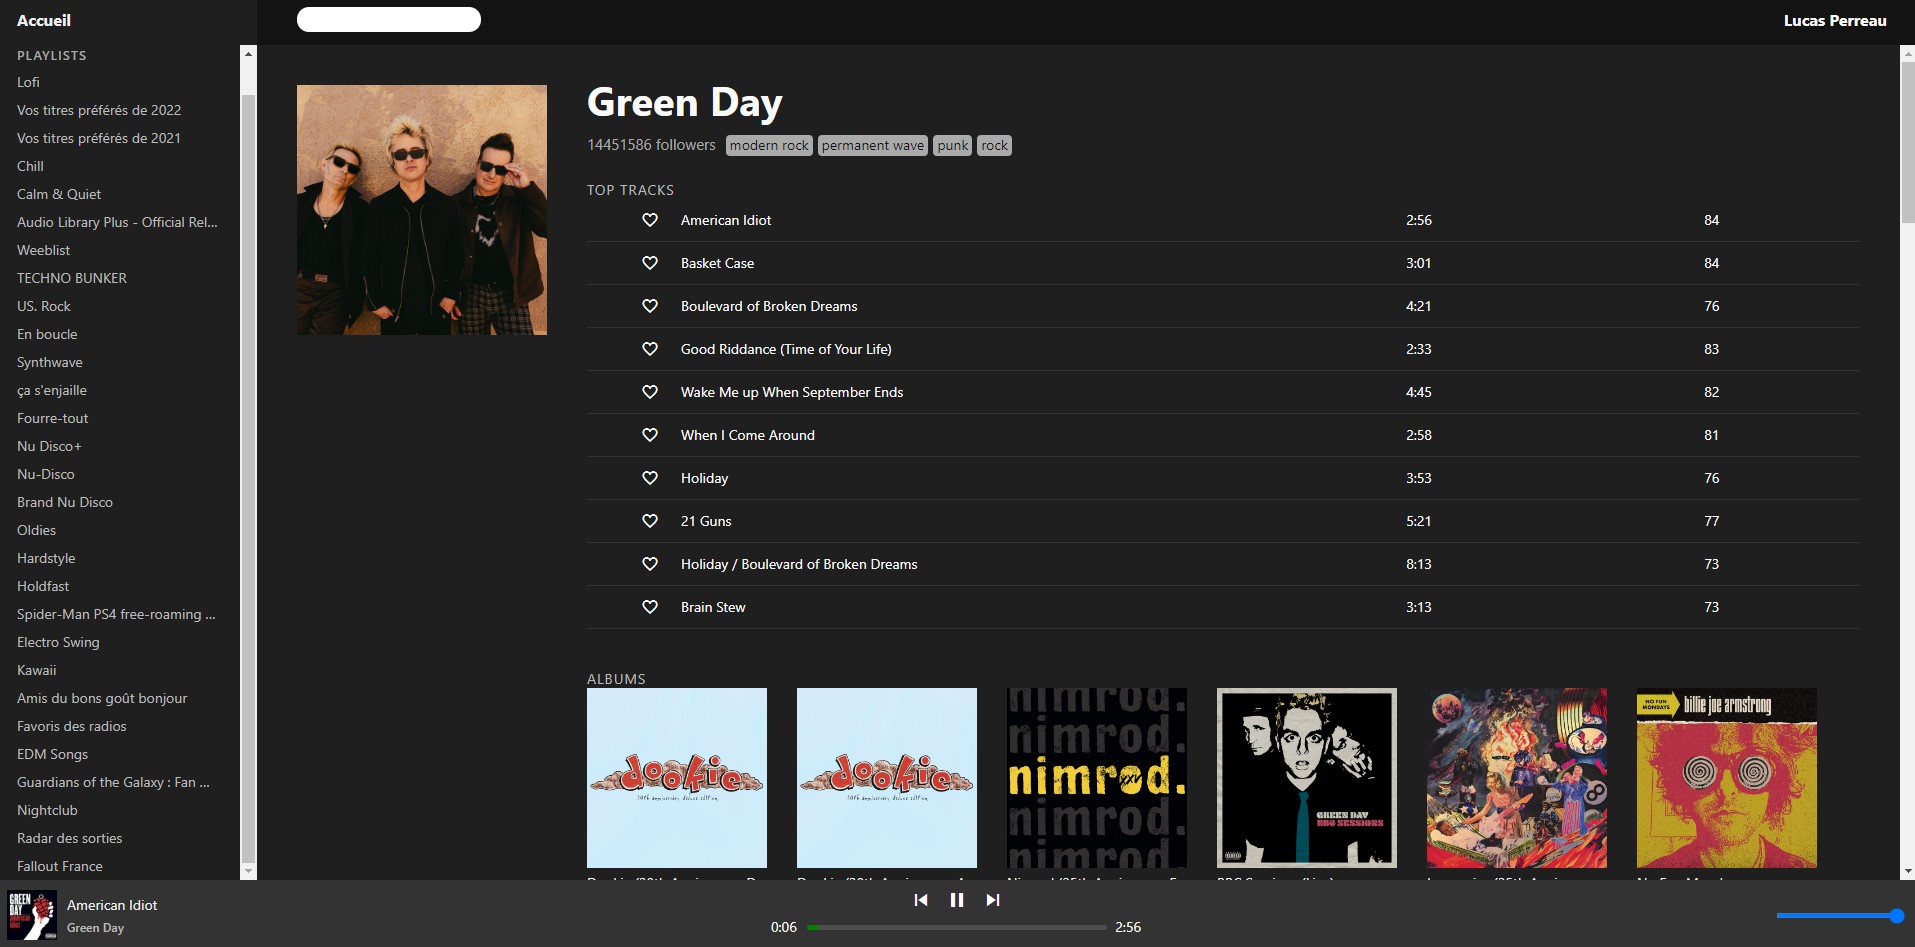
Task: Open the billie joe armstrong album cover
Action: pyautogui.click(x=1727, y=778)
